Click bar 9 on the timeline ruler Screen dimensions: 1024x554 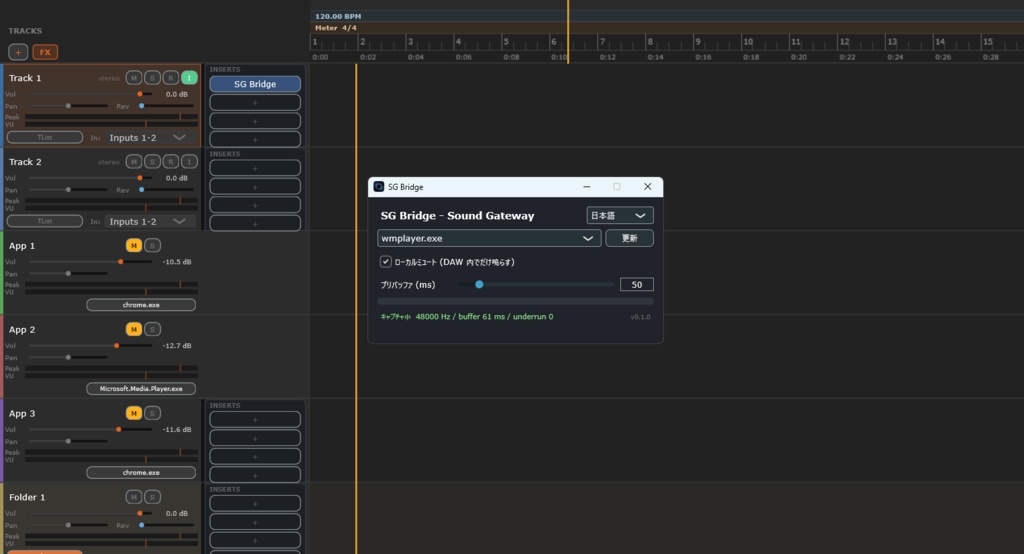698,42
